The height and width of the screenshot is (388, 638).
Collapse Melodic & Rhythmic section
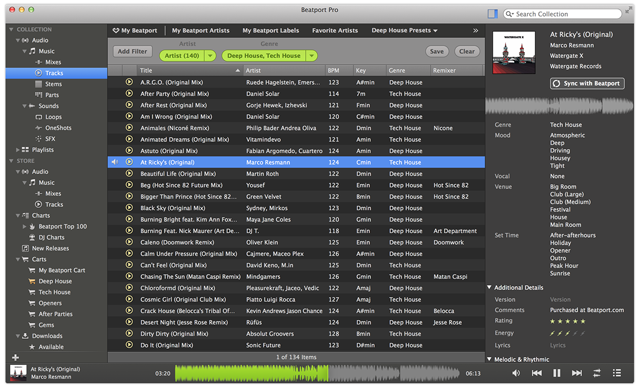click(x=489, y=359)
